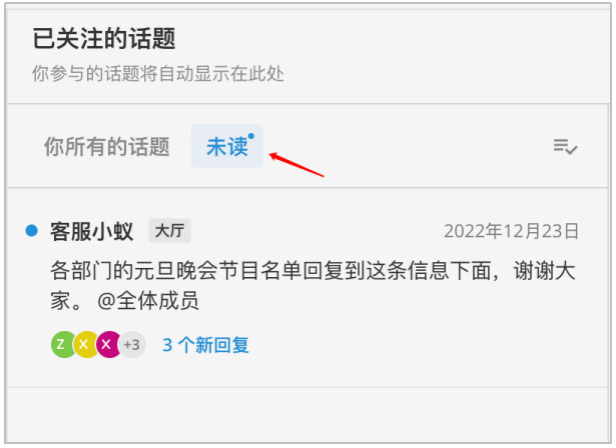Image resolution: width=616 pixels, height=448 pixels.
Task: Click the empty area below the thread
Action: click(307, 415)
